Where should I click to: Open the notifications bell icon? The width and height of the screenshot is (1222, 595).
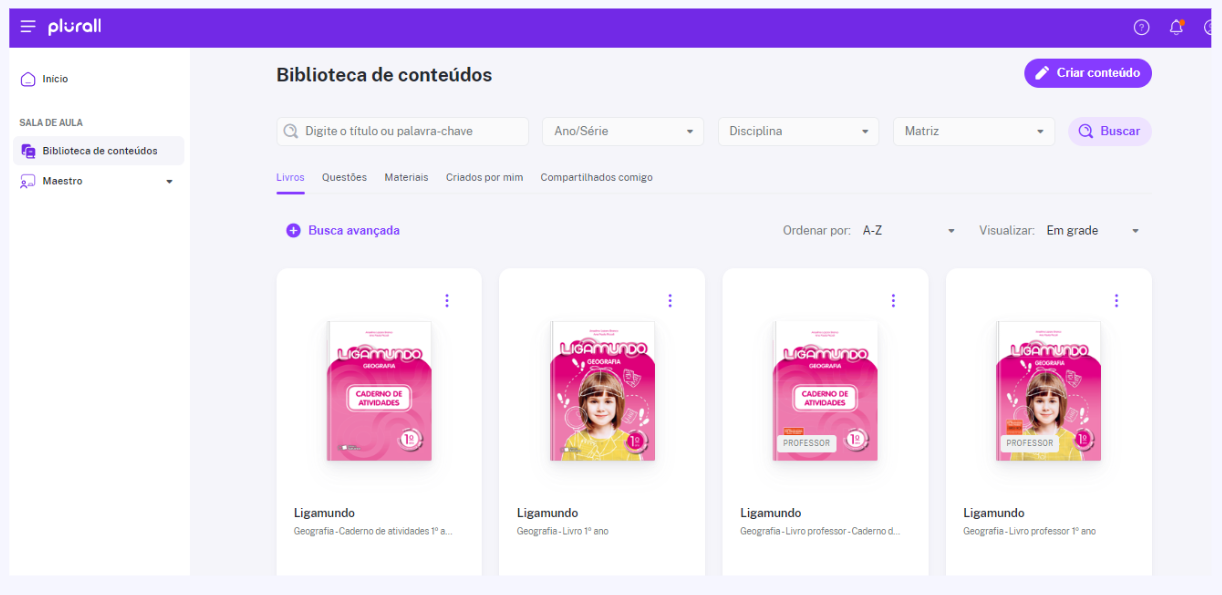(1176, 27)
